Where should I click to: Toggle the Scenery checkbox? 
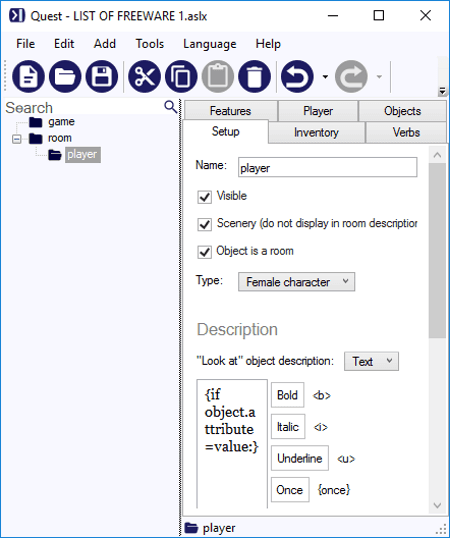point(204,224)
